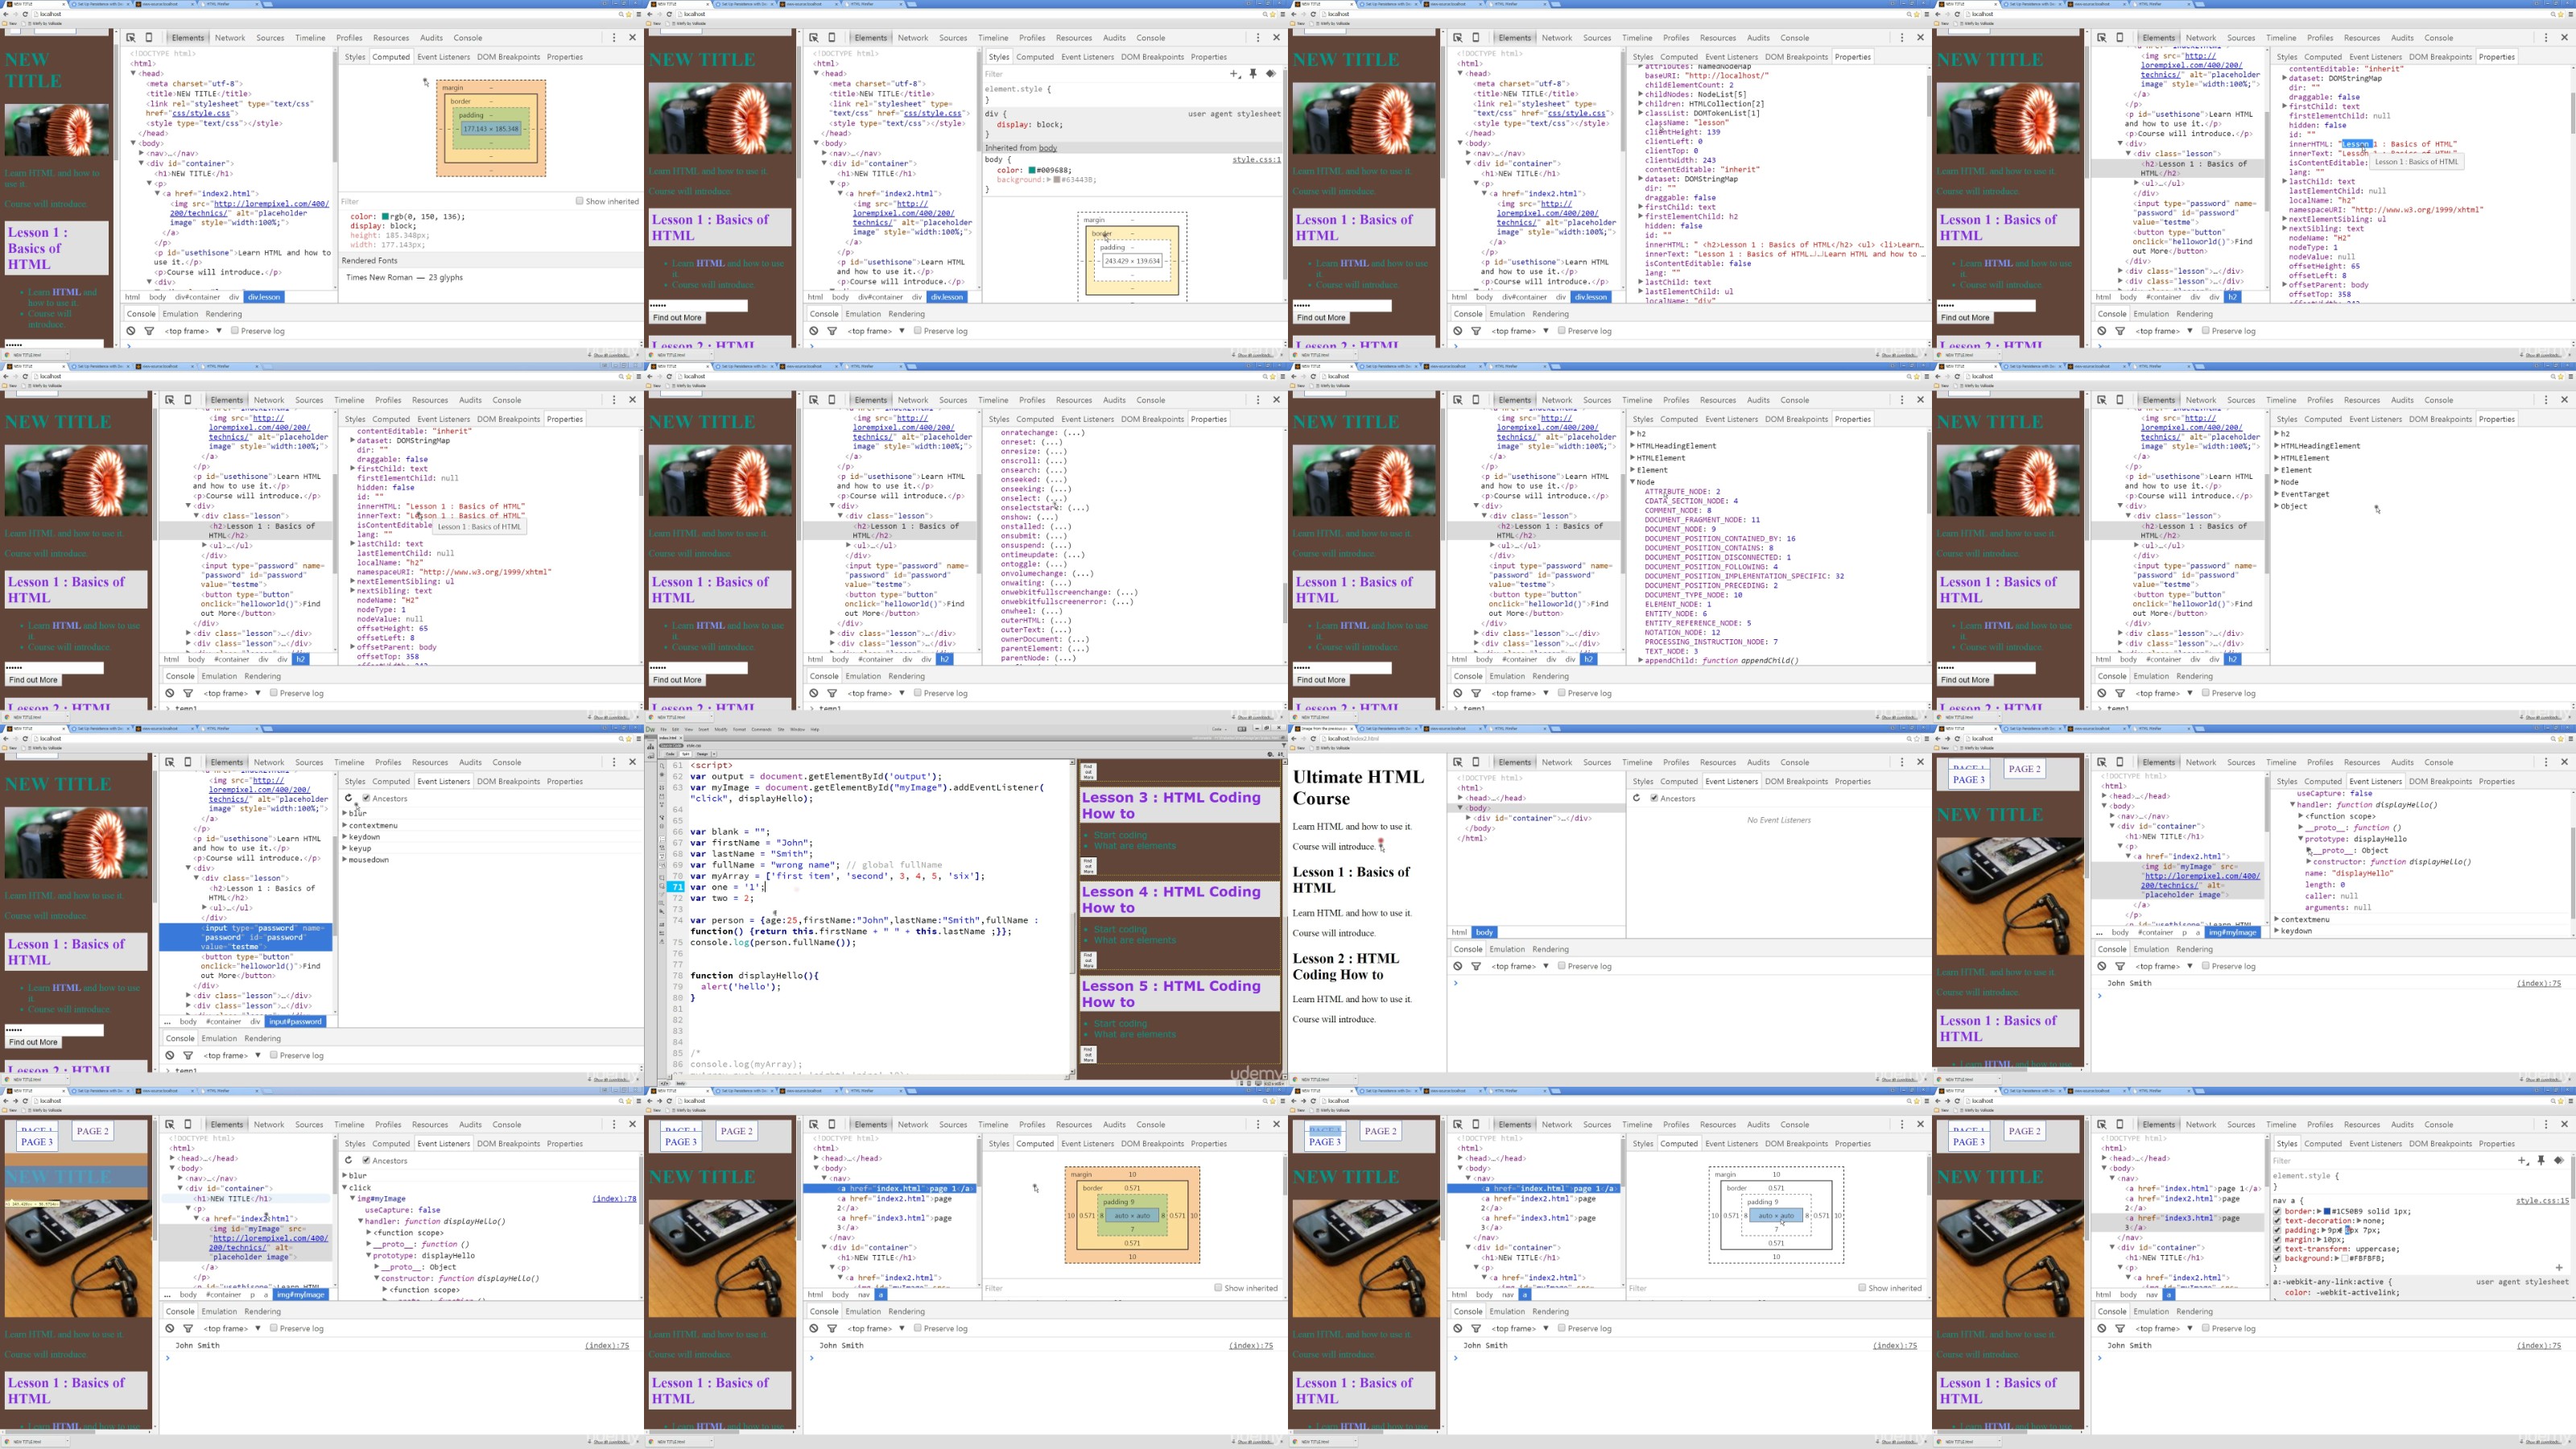Screen dimensions: 2576x1449
Task: Click Dreamweaver Code view button
Action: (671, 754)
